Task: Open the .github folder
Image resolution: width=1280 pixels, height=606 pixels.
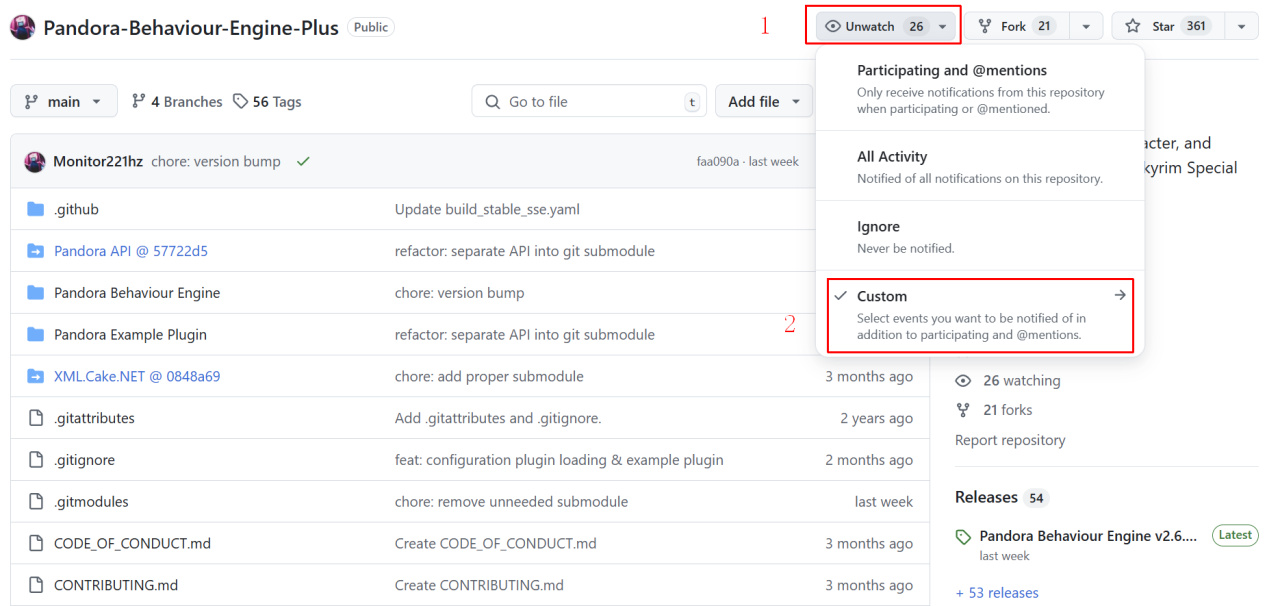Action: click(x=76, y=209)
